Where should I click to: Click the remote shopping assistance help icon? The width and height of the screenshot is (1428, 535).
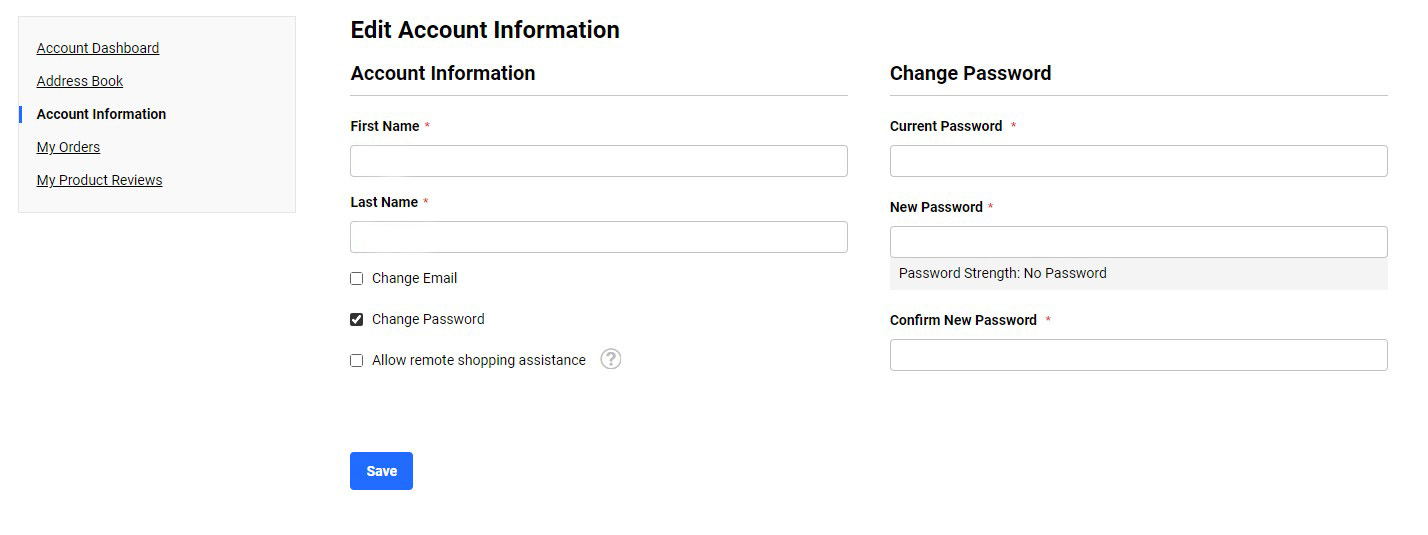[611, 359]
